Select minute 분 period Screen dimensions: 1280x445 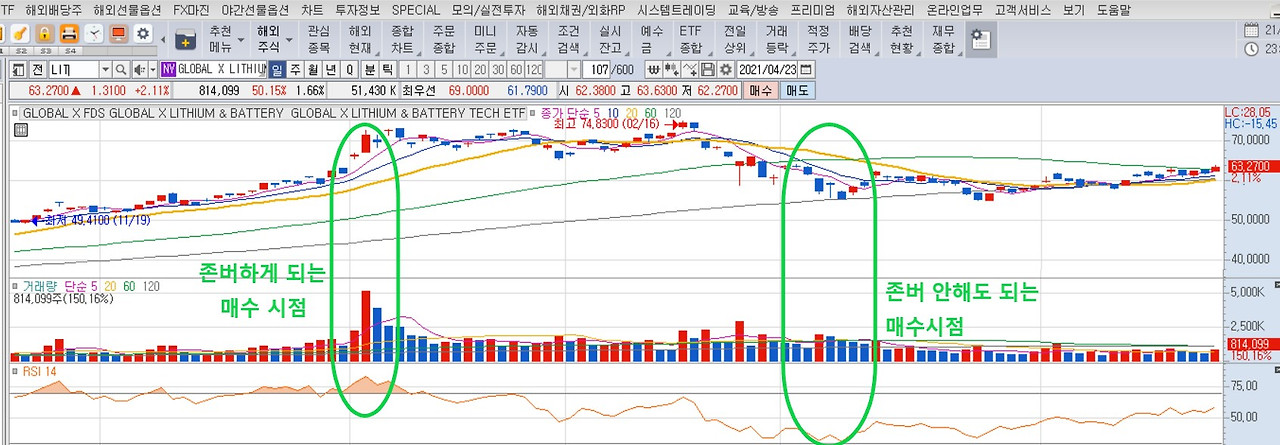(368, 70)
